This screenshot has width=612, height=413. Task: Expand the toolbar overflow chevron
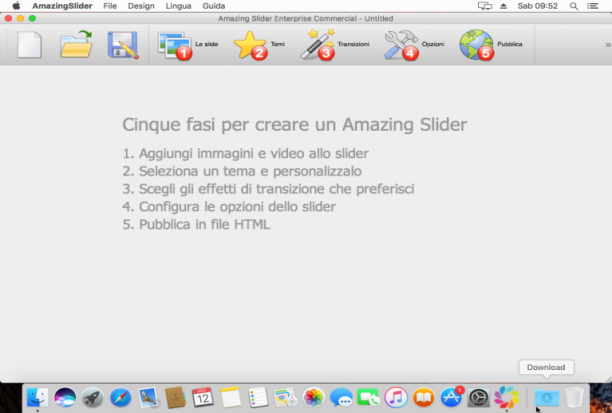point(607,45)
